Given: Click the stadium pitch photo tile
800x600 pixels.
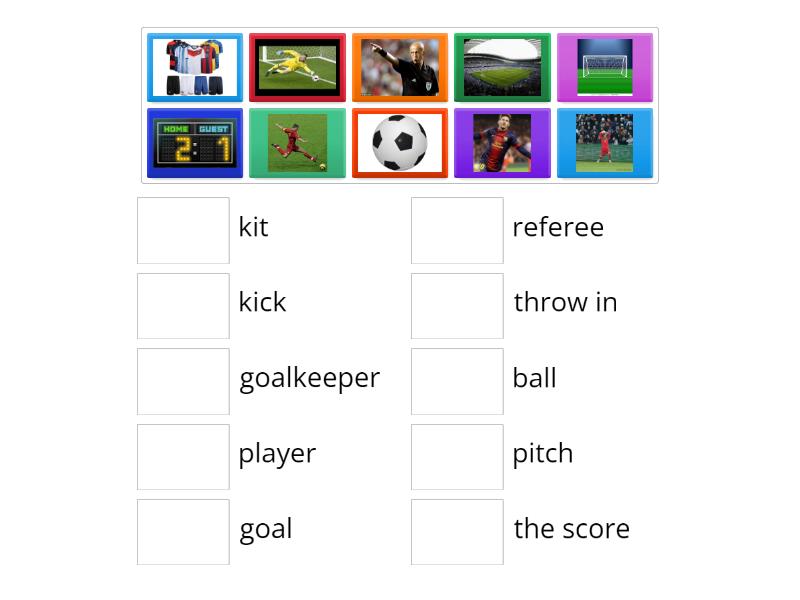Looking at the screenshot, I should tap(502, 67).
